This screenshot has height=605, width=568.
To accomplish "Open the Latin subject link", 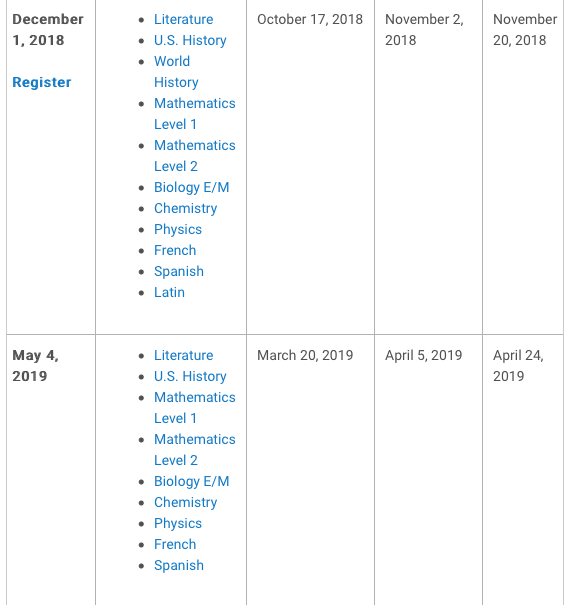I will 169,292.
